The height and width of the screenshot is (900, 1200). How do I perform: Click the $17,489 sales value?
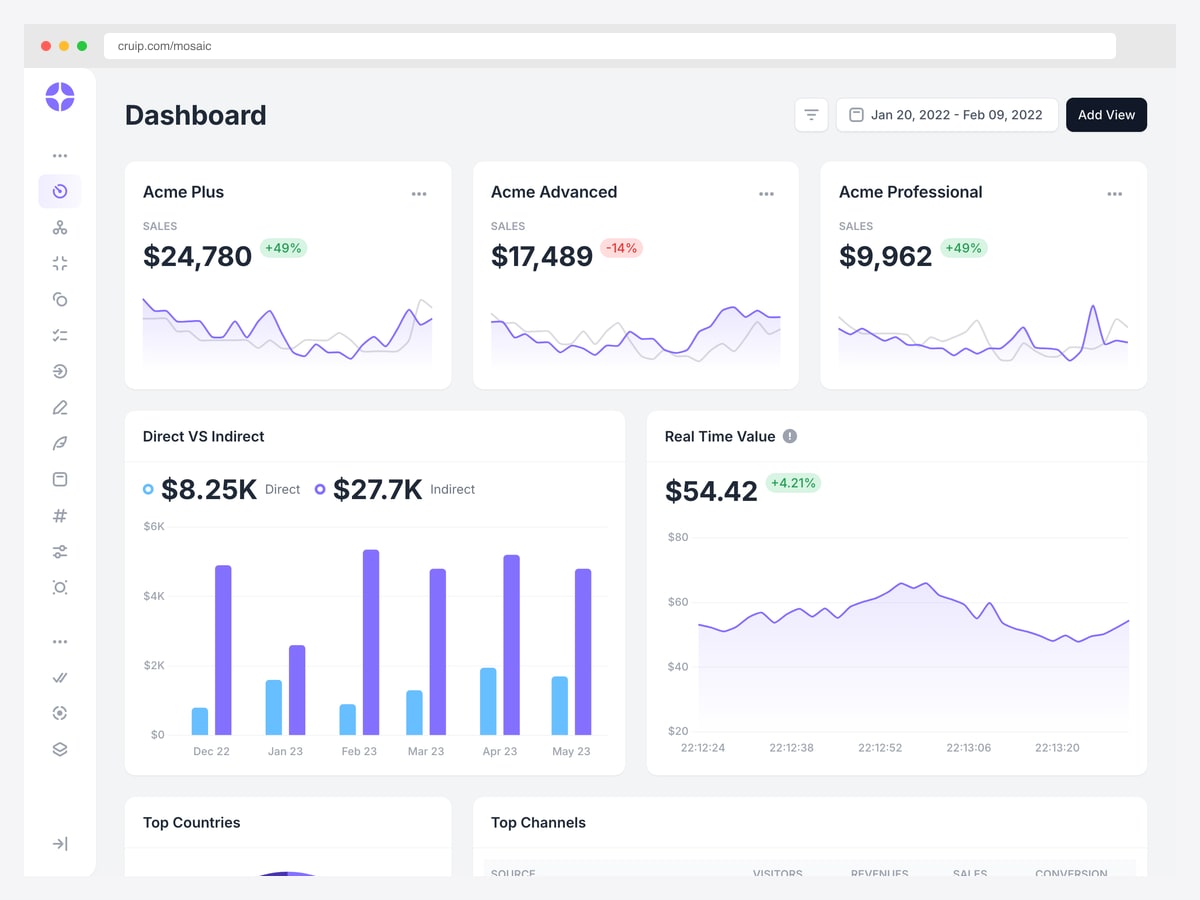coord(542,256)
